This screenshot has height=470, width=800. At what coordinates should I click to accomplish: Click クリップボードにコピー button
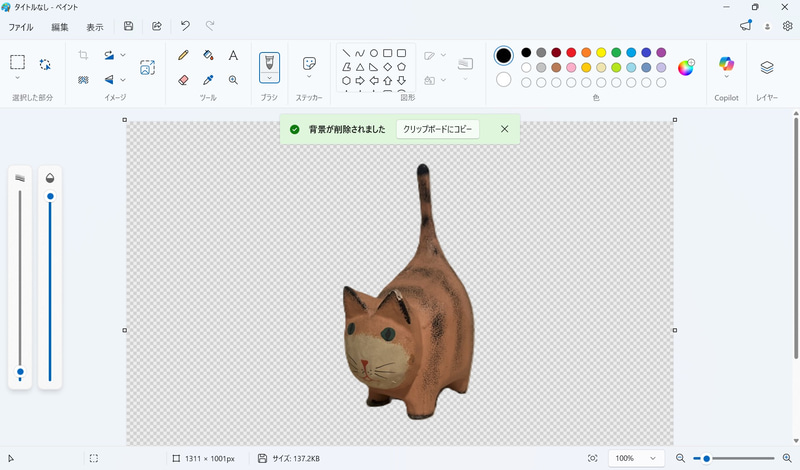point(438,129)
